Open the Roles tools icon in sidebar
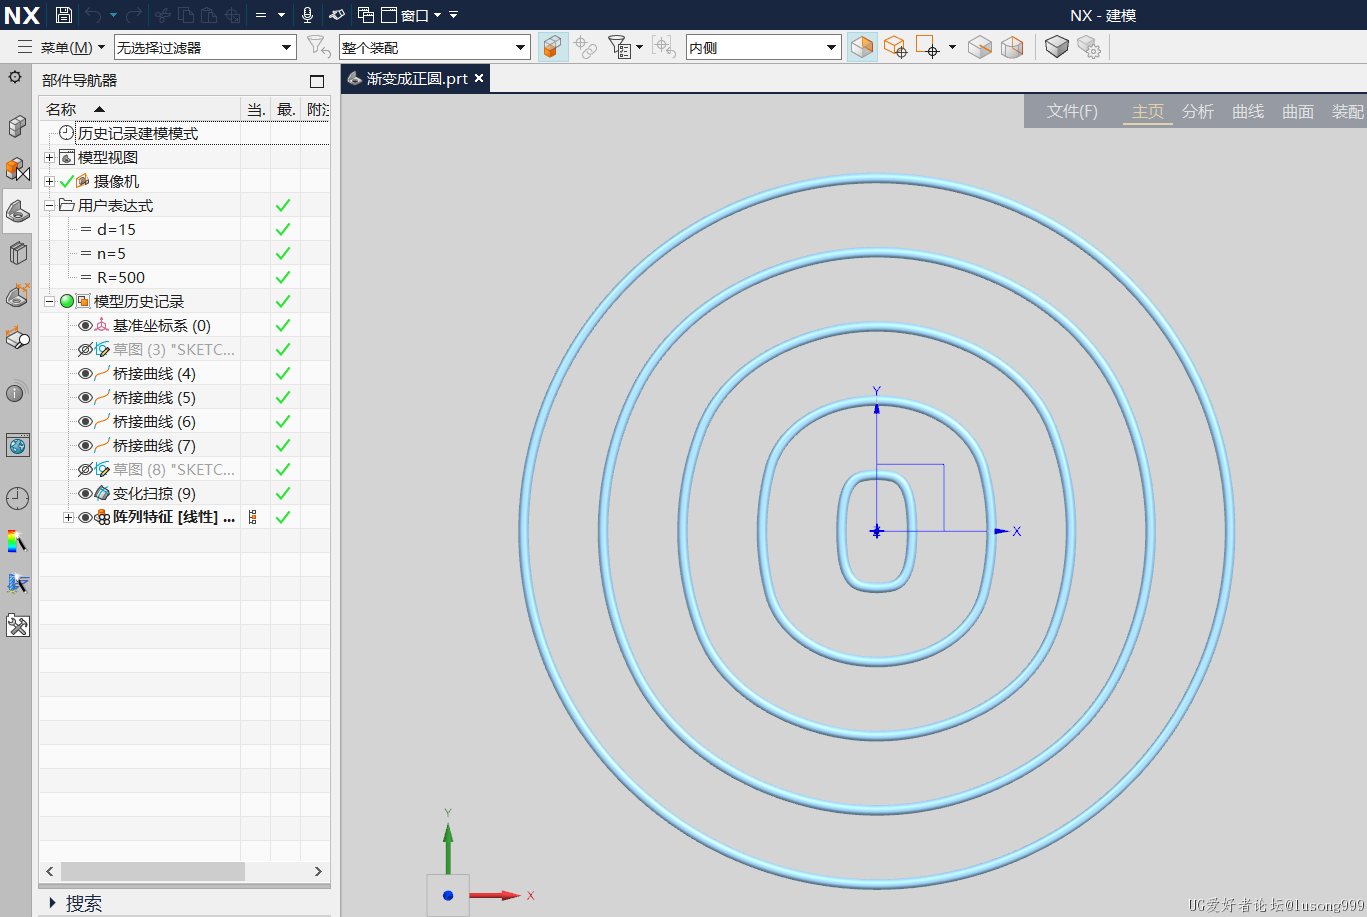This screenshot has height=917, width=1367. [x=17, y=626]
